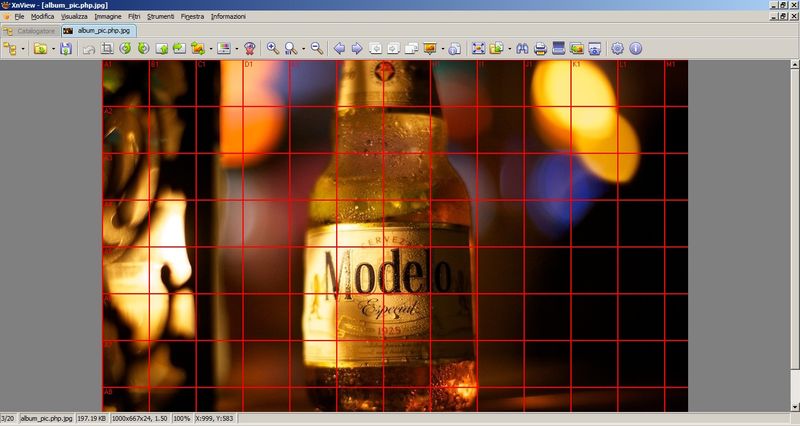Zoom out with the minus magnifier
800x426 pixels.
click(x=317, y=48)
